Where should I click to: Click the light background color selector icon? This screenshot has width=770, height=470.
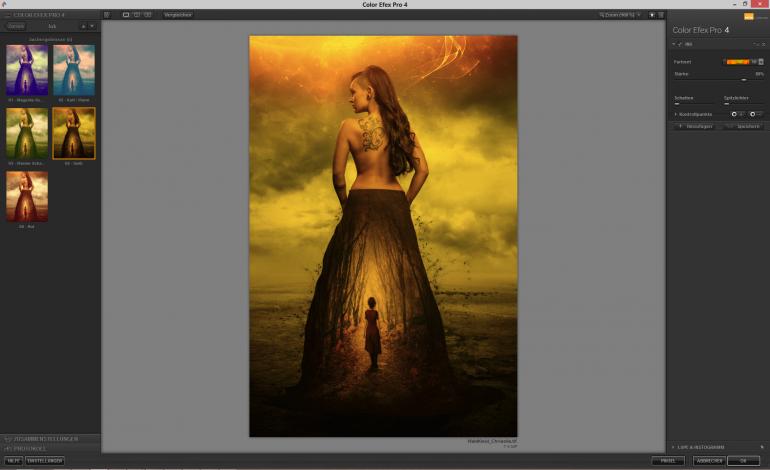[652, 15]
